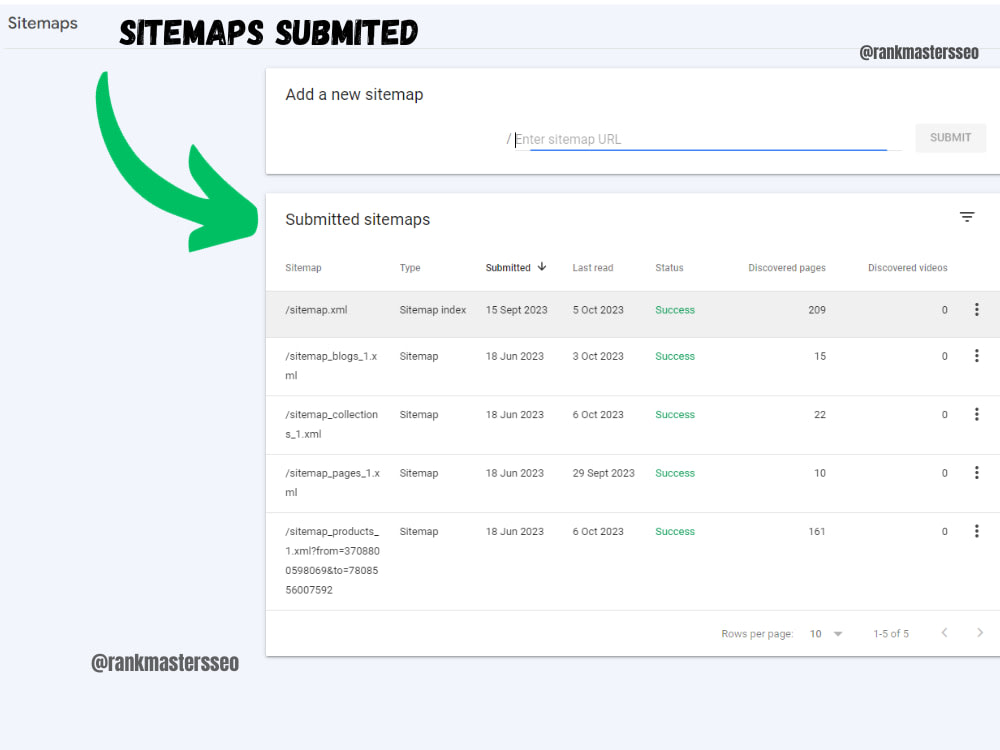
Task: Open more options for sitemap_products_1.xml row
Action: (x=976, y=531)
